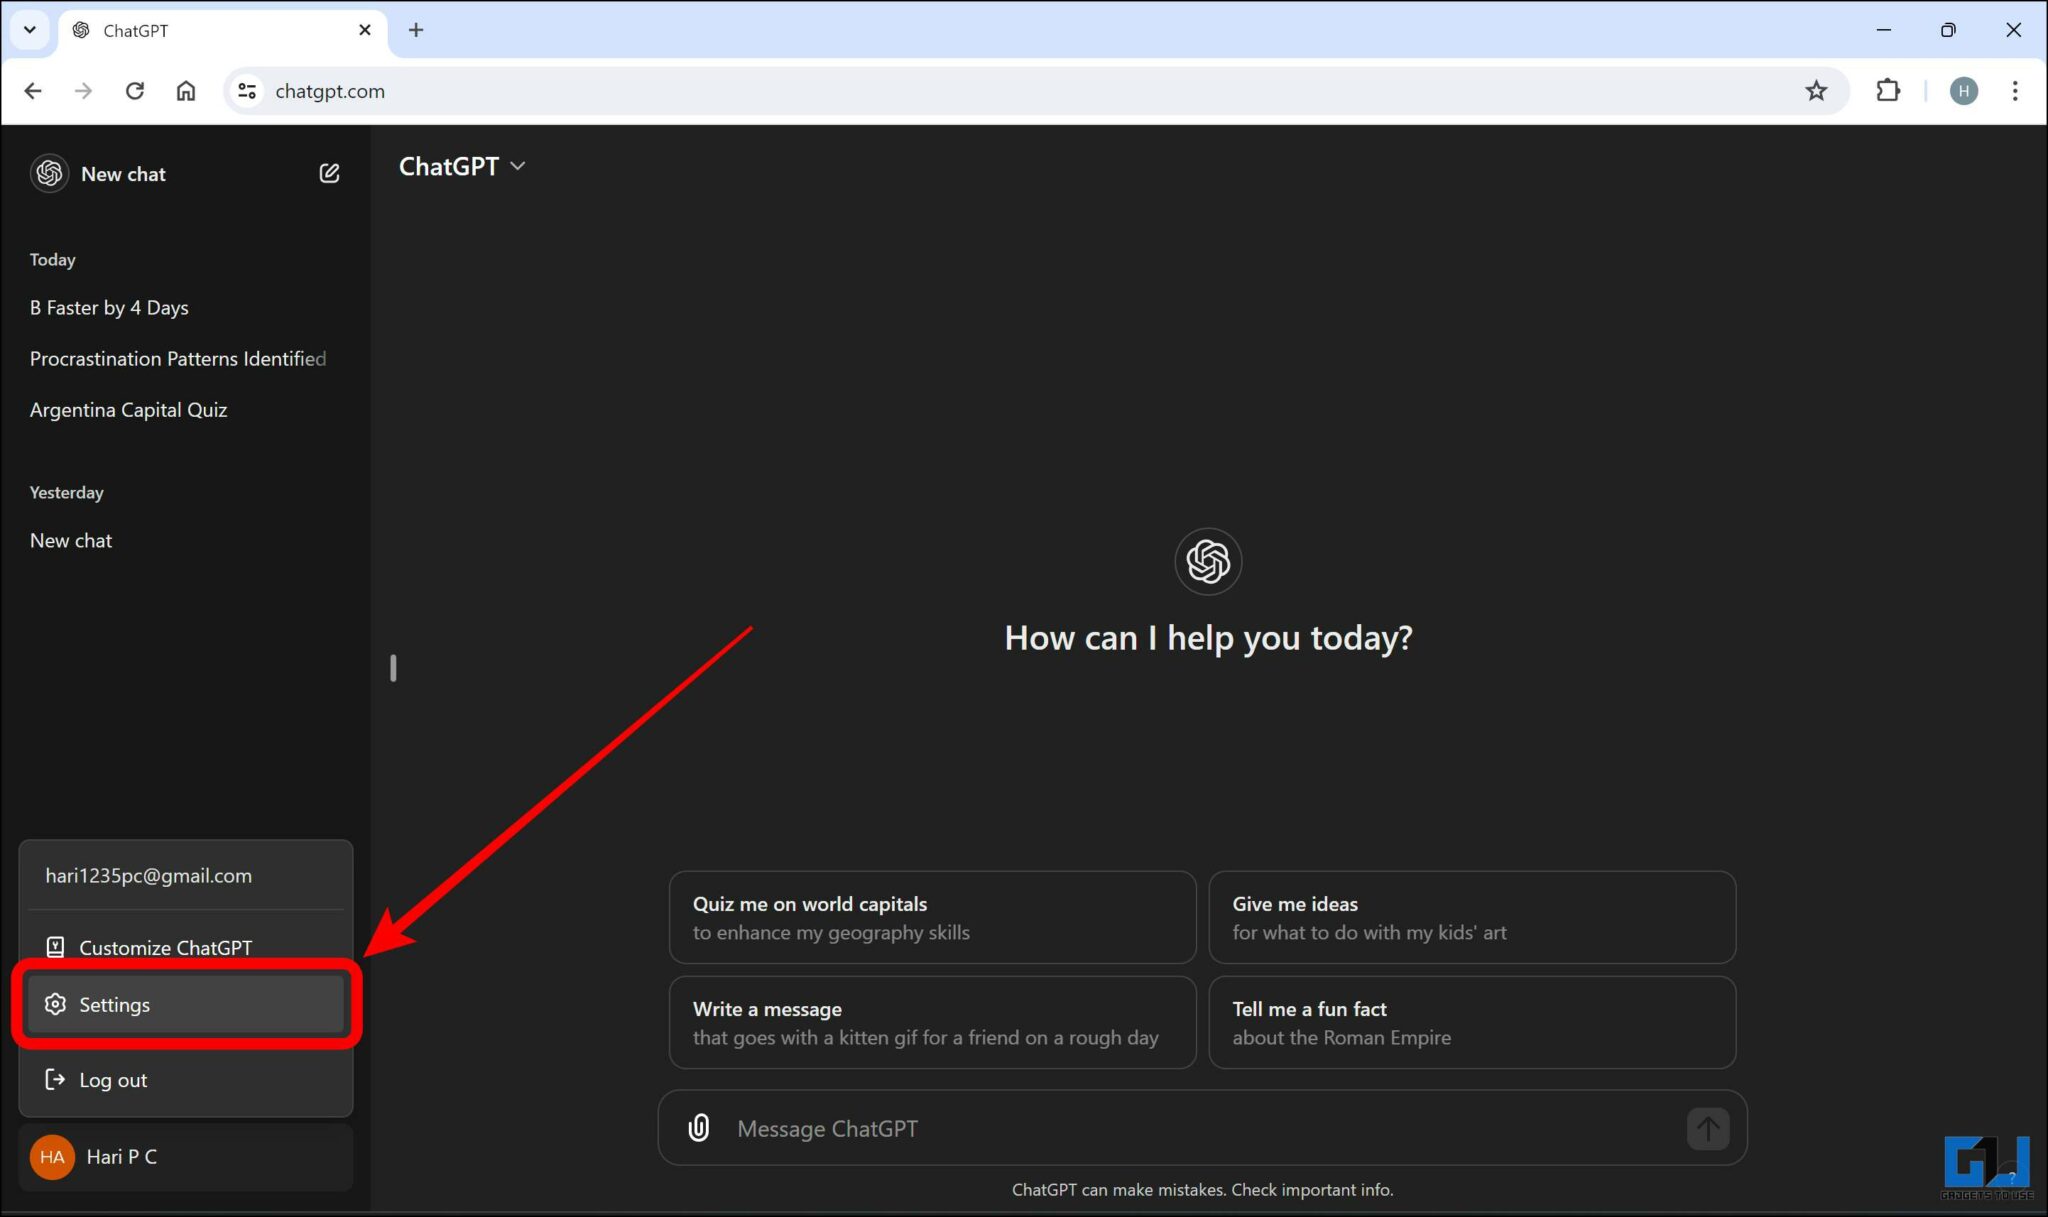The image size is (2048, 1217).
Task: View site information icon in address bar
Action: point(247,91)
